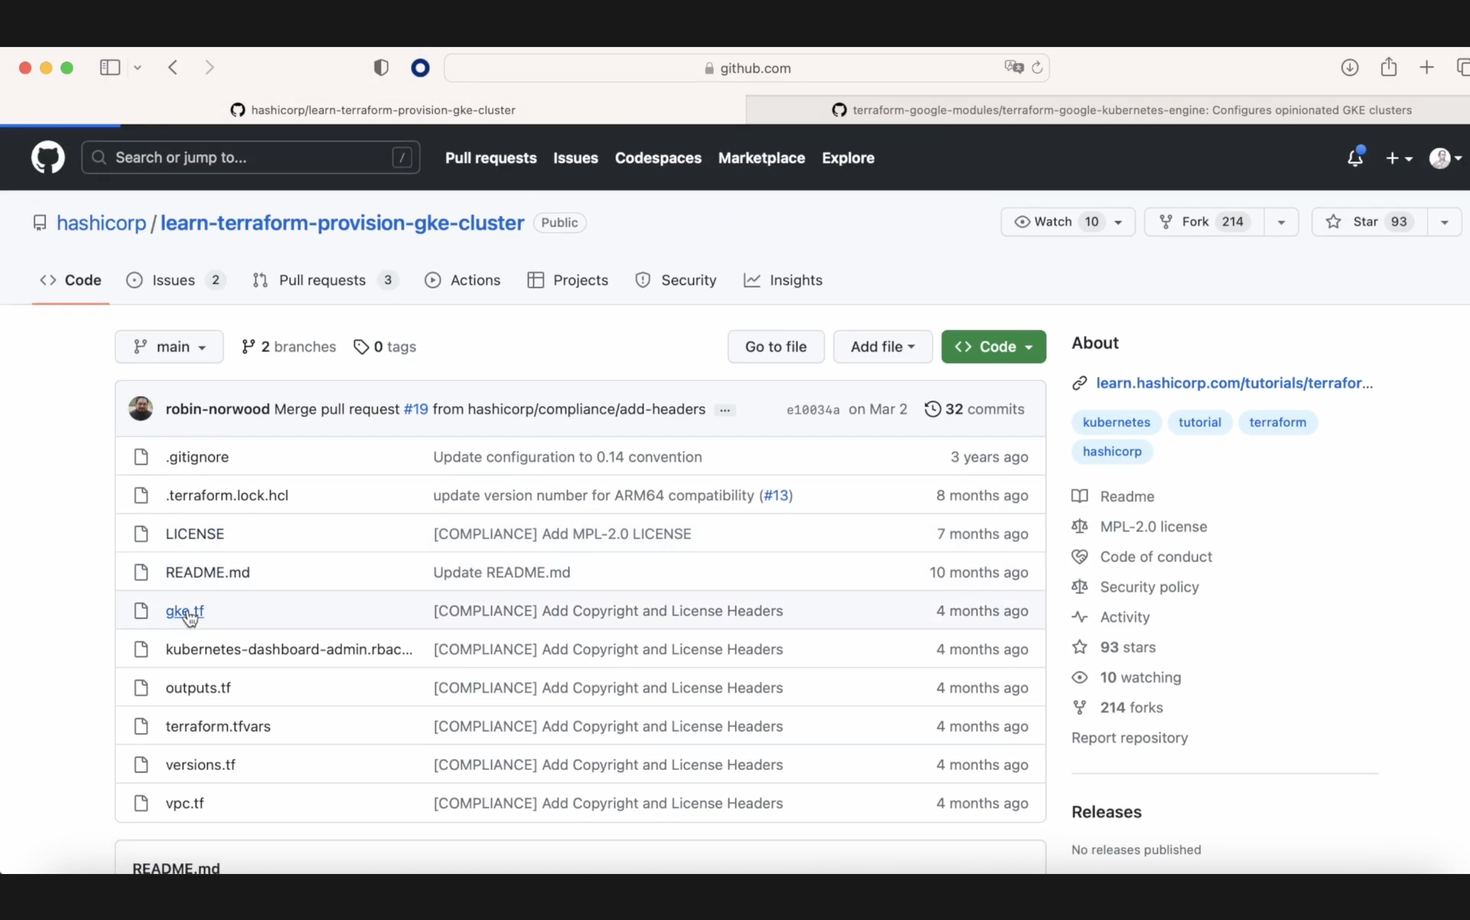1470x920 pixels.
Task: Open Explore in top navigation
Action: 848,158
